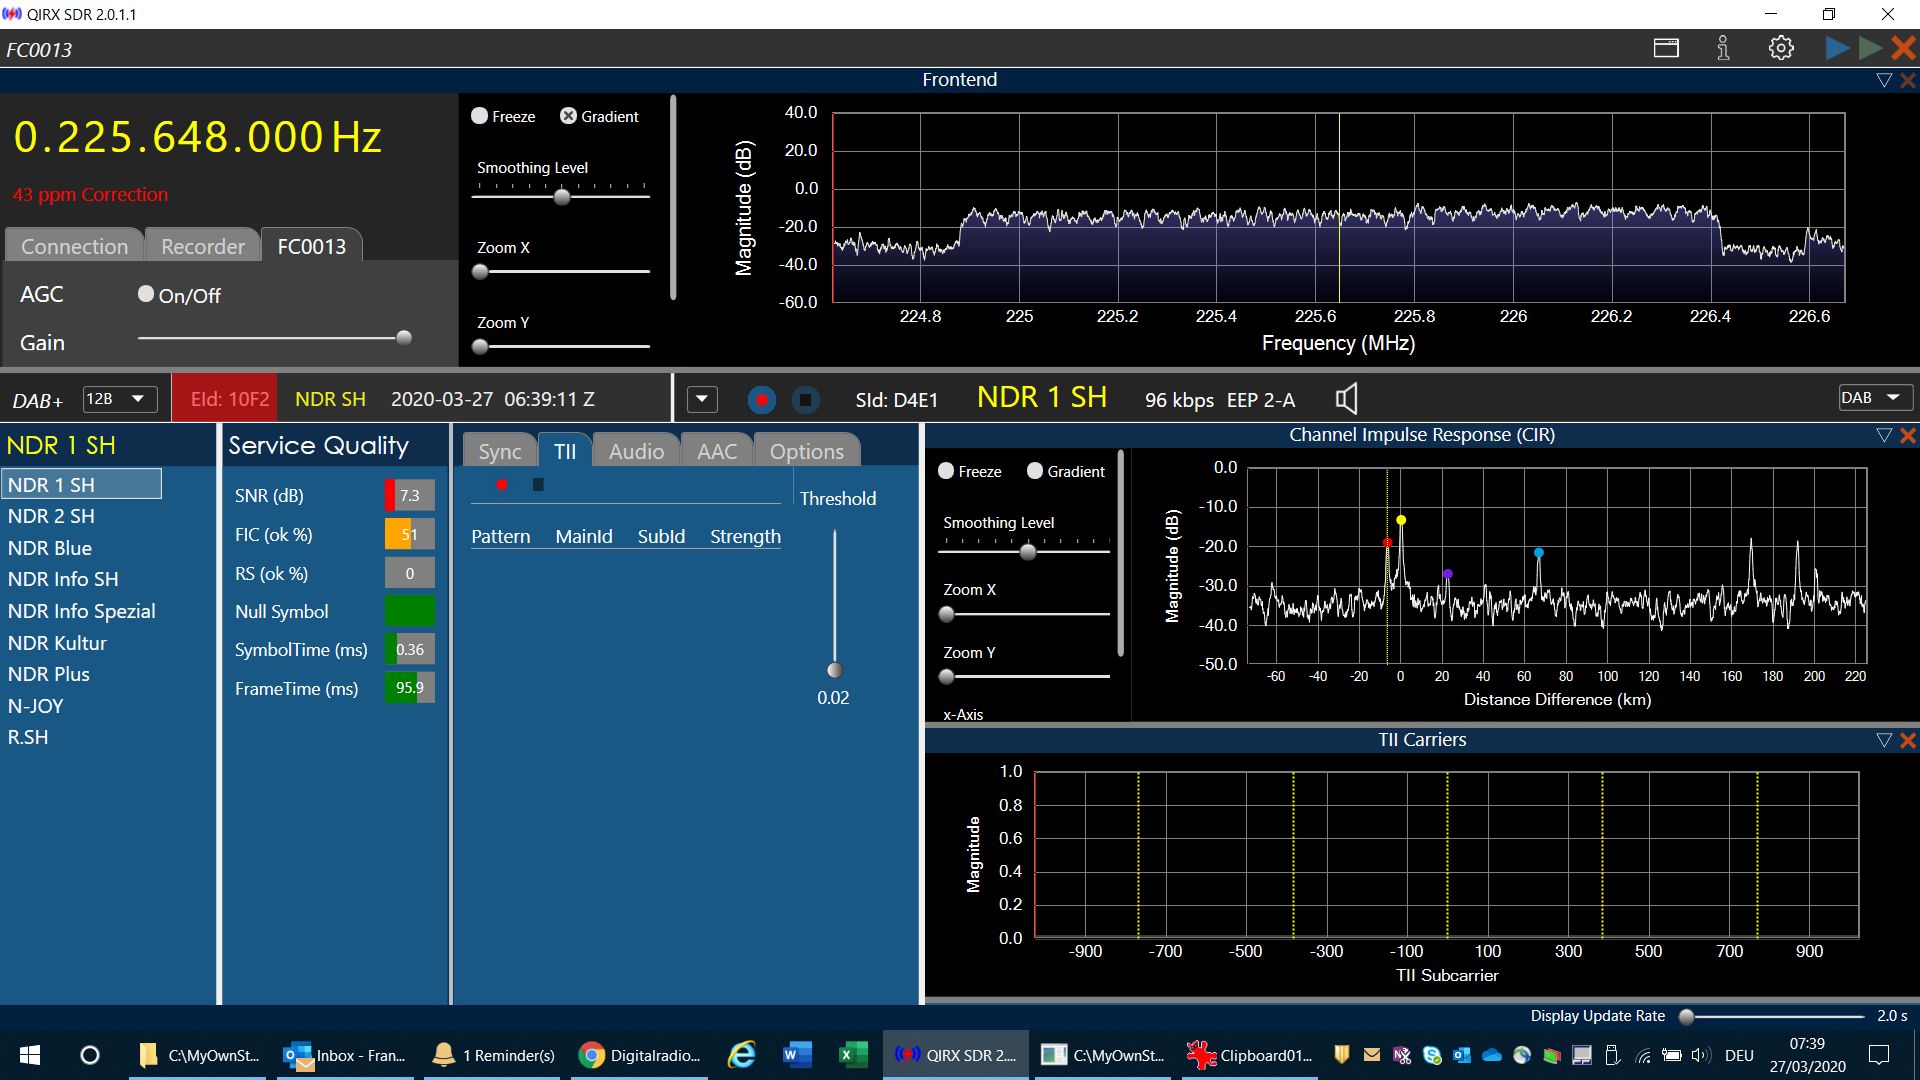Toggle AGC On/Off switch
Image resolution: width=1920 pixels, height=1080 pixels.
pyautogui.click(x=146, y=294)
